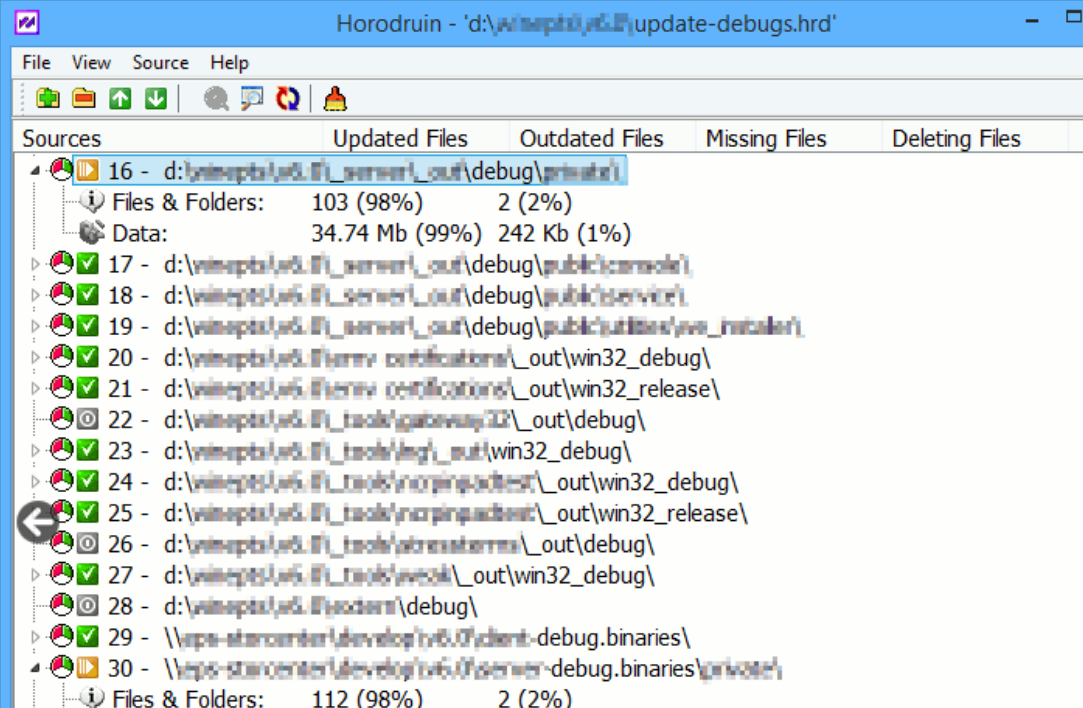The width and height of the screenshot is (1083, 708).
Task: Toggle the checkbox for source 17
Action: (88, 265)
